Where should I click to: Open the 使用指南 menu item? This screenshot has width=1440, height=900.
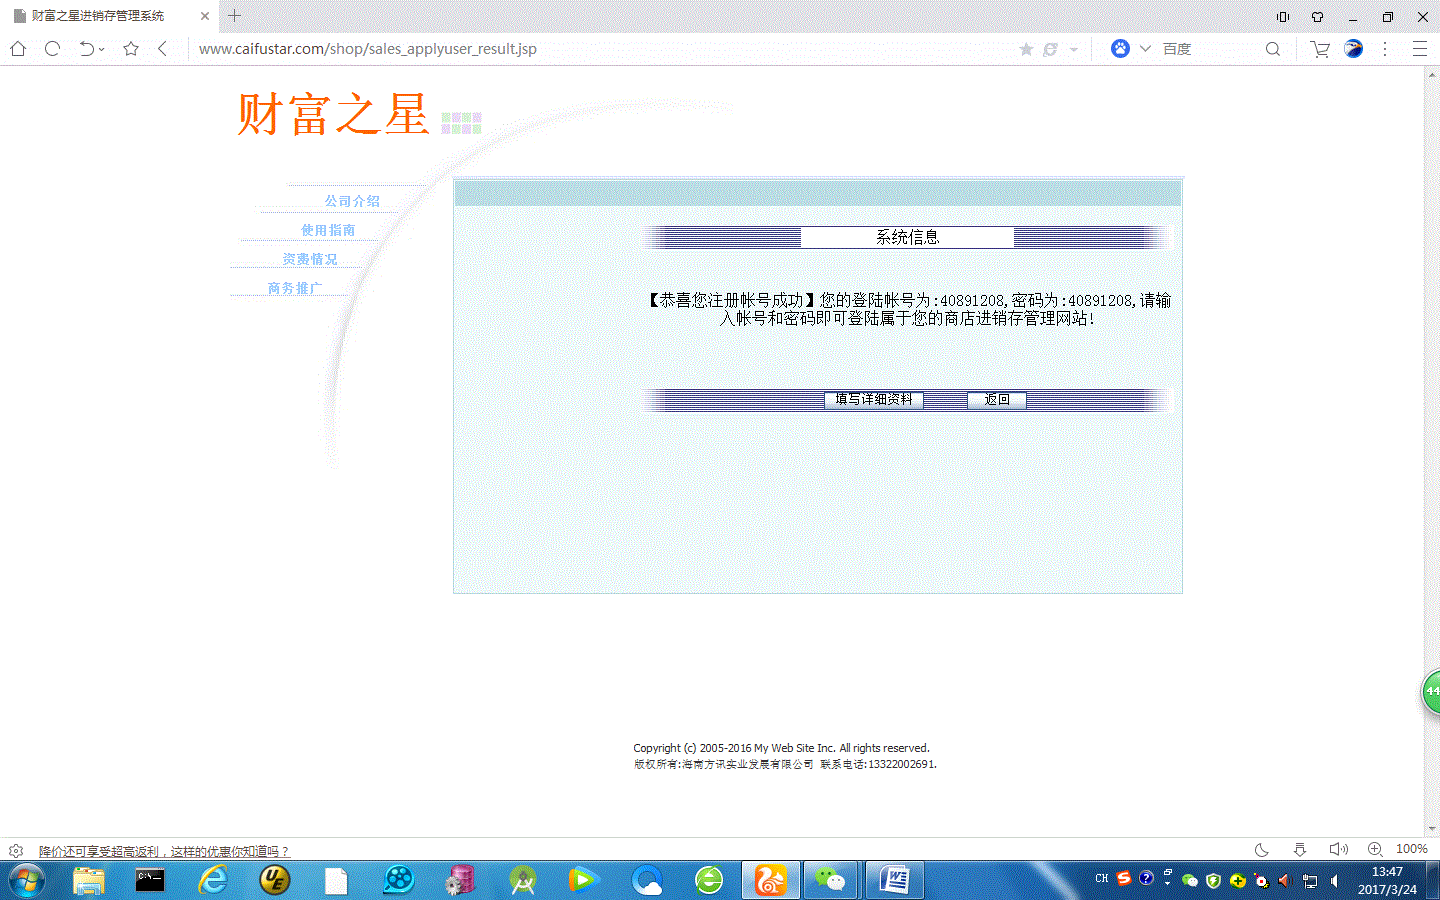point(328,230)
